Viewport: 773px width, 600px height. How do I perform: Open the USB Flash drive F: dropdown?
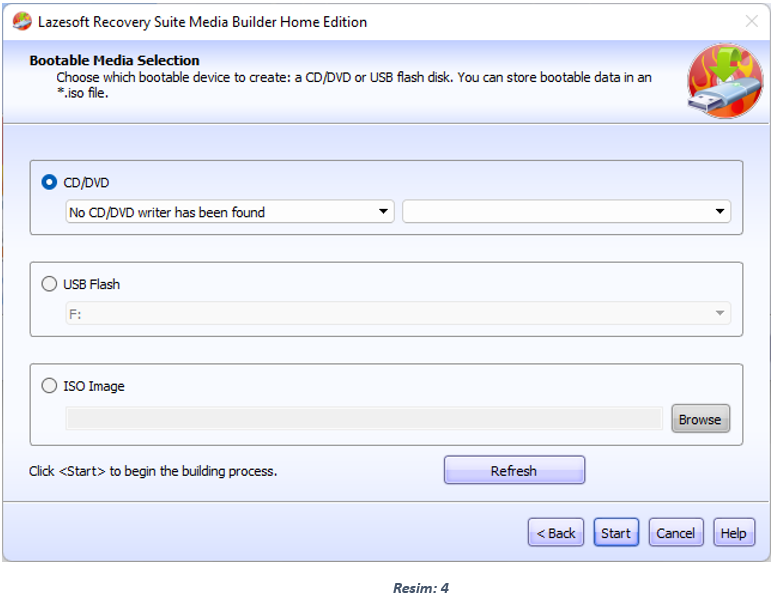[x=397, y=313]
